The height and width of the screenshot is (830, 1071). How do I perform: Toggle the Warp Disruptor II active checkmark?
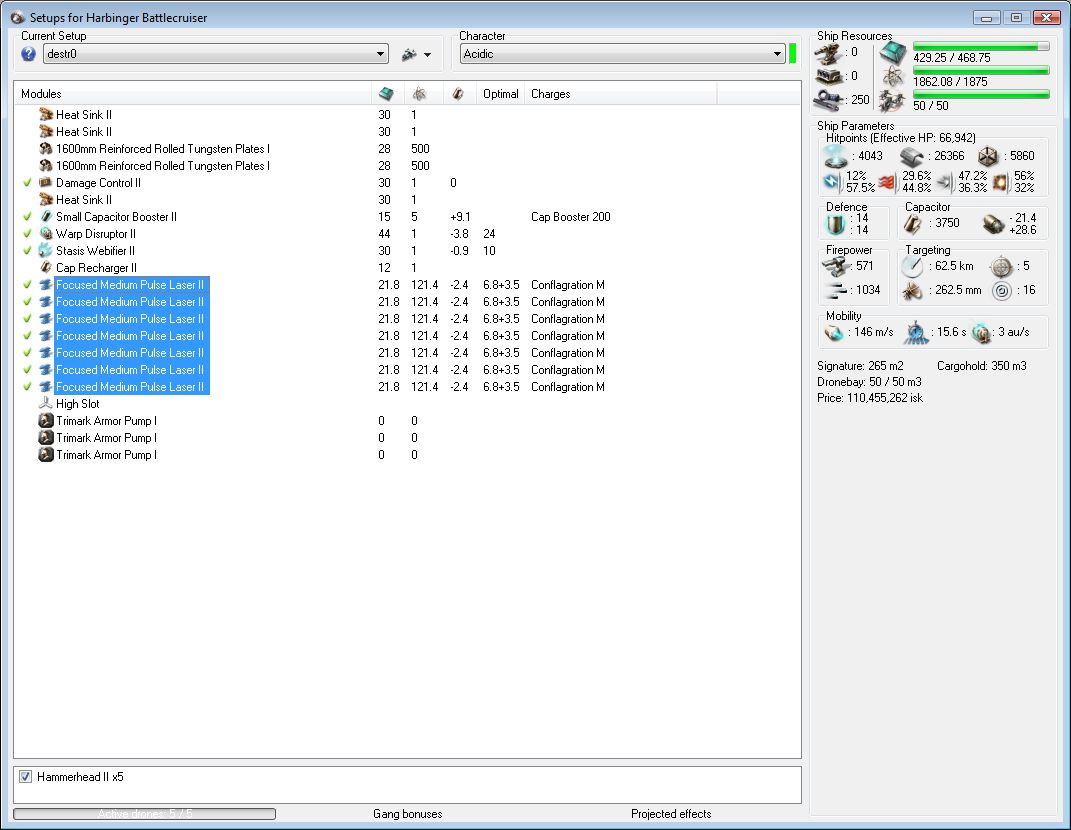pos(27,234)
